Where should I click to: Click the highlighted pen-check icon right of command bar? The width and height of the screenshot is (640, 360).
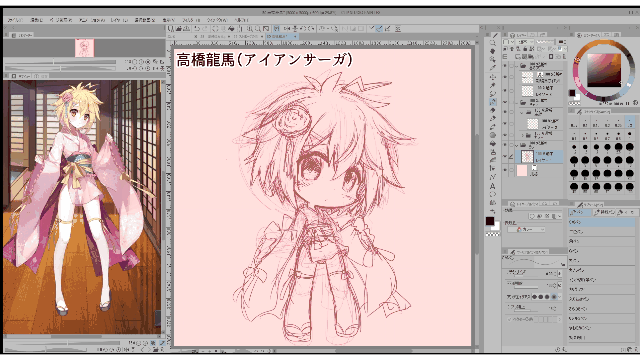click(x=379, y=29)
